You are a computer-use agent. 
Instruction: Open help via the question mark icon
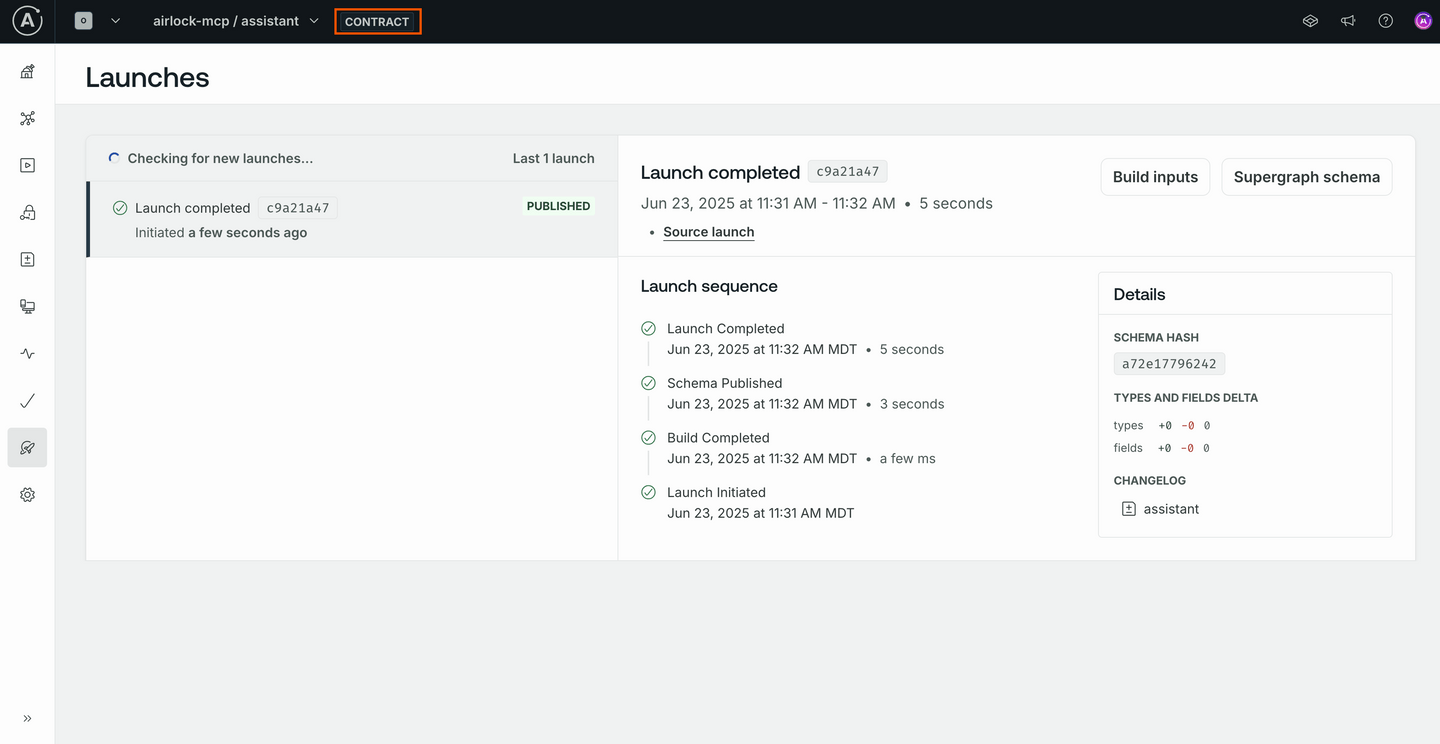pos(1385,20)
